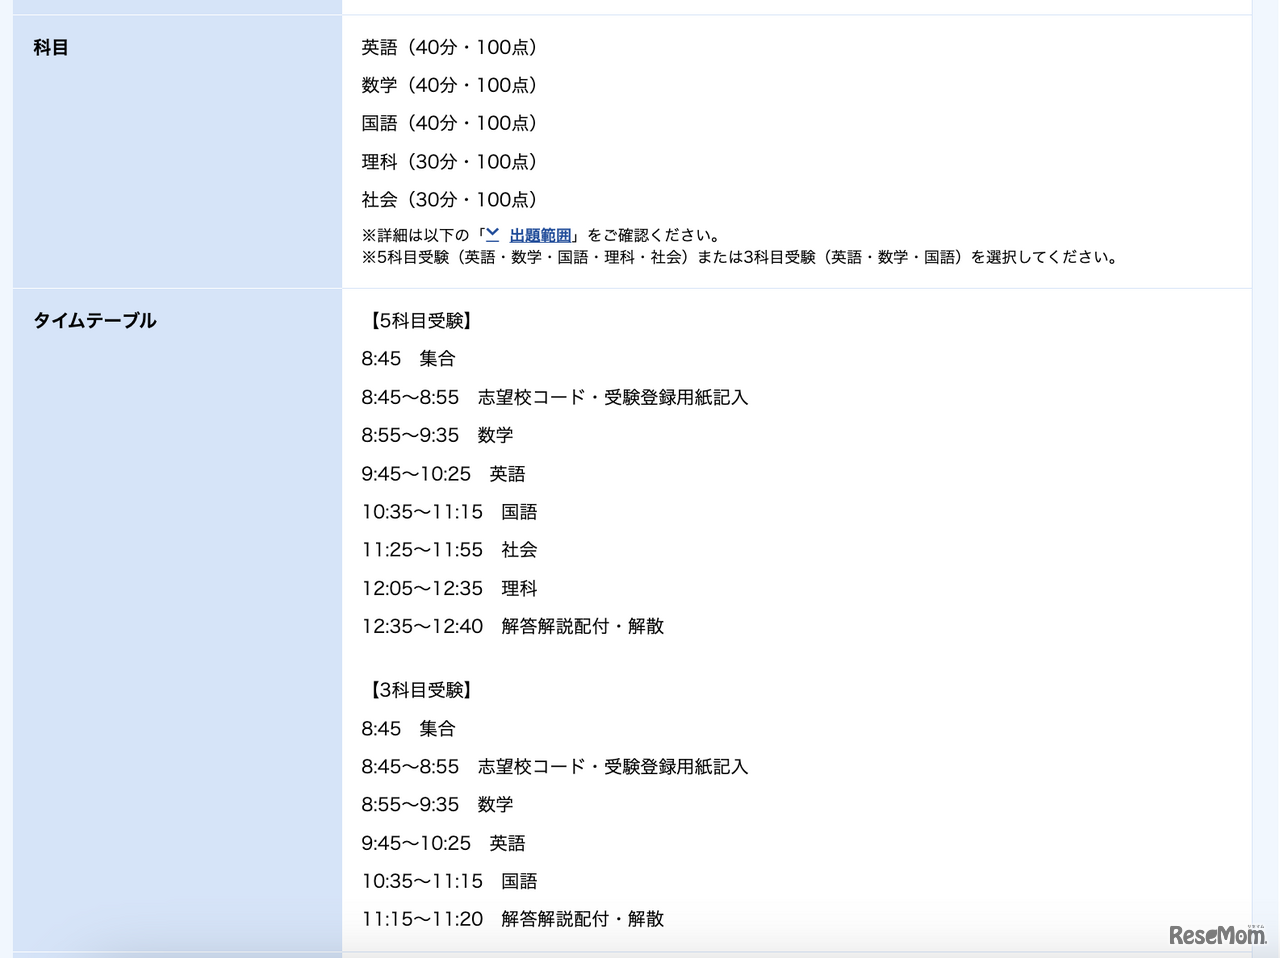Viewport: 1280px width, 958px height.
Task: Click the text 理科（30分・100点）
Action: click(x=449, y=161)
